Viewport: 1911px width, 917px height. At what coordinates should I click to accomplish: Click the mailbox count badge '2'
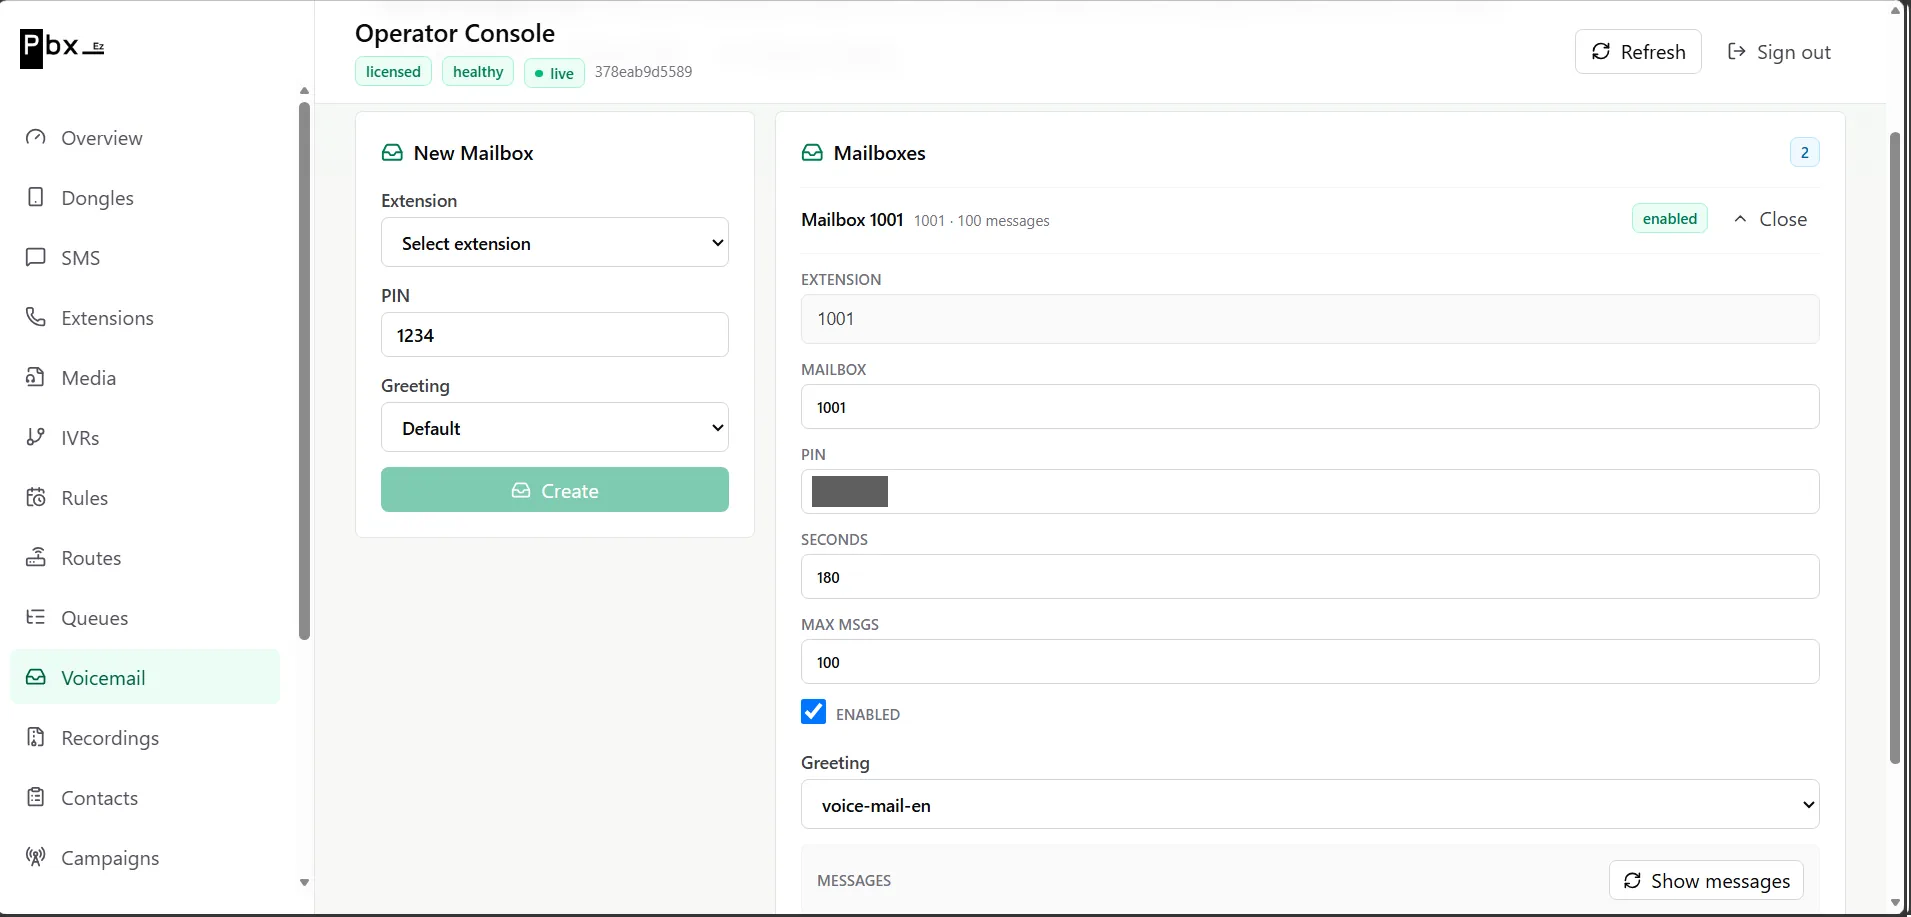click(x=1804, y=153)
